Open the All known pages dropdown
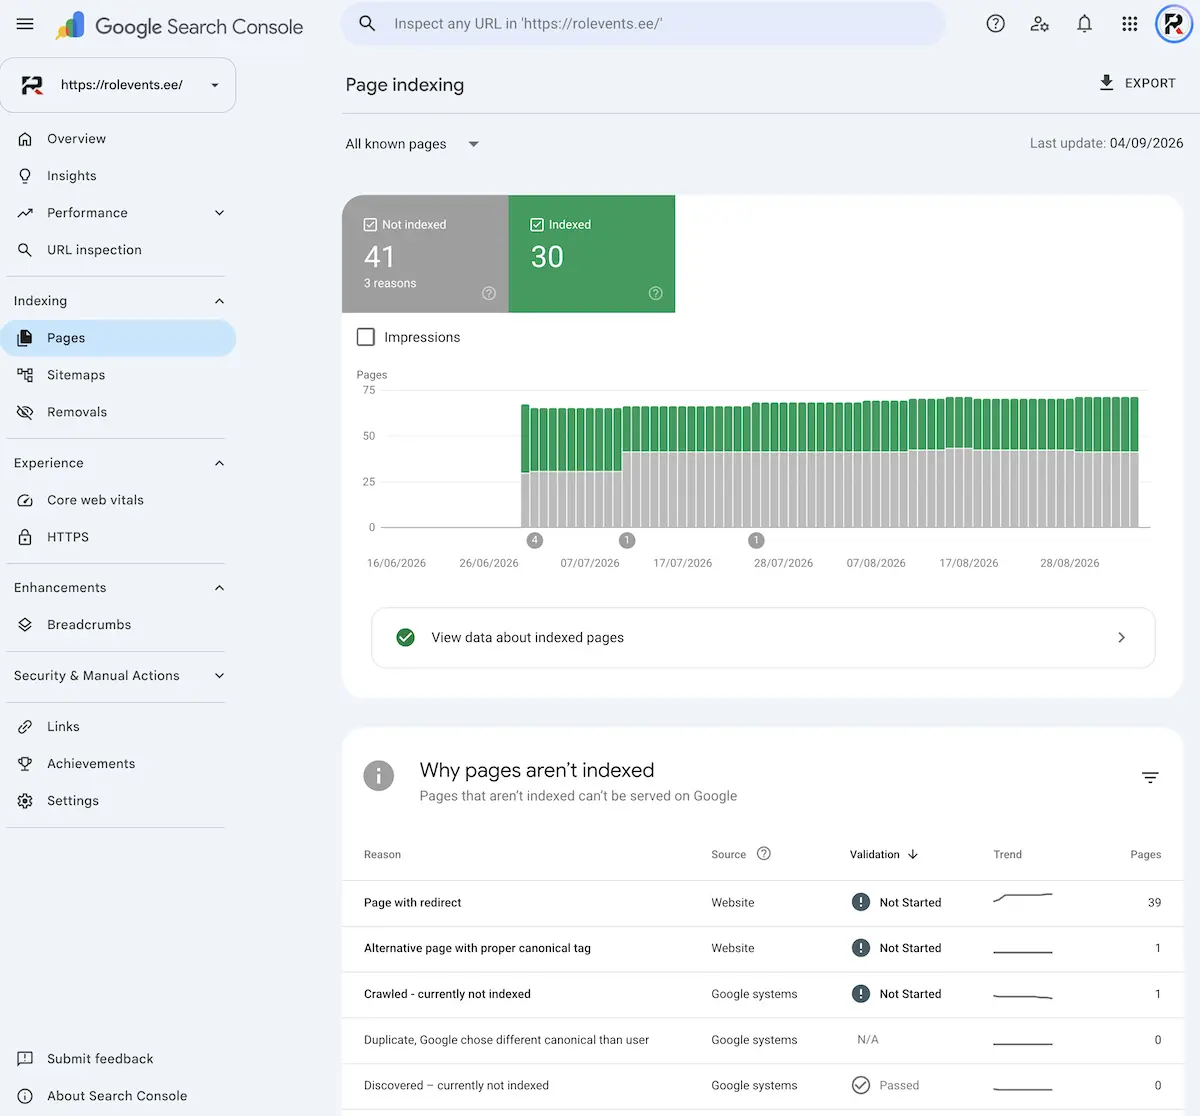Viewport: 1200px width, 1116px height. (x=412, y=144)
